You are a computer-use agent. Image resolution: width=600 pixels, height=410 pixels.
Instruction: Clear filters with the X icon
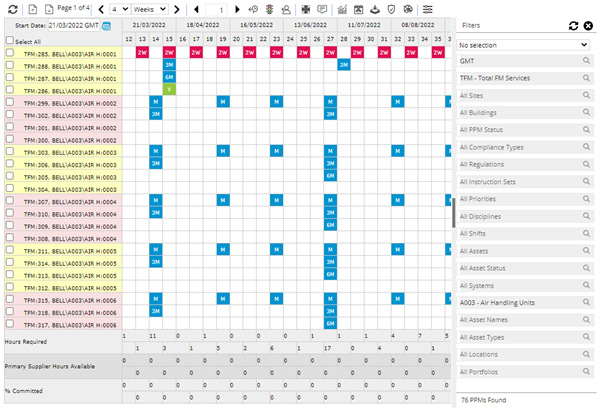[x=588, y=25]
